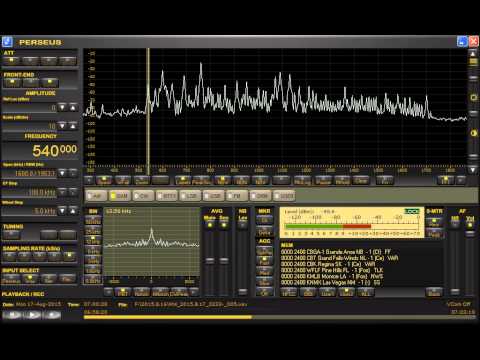The height and width of the screenshot is (360, 480).
Task: Click the Labels button under the spectrum
Action: coord(183,181)
